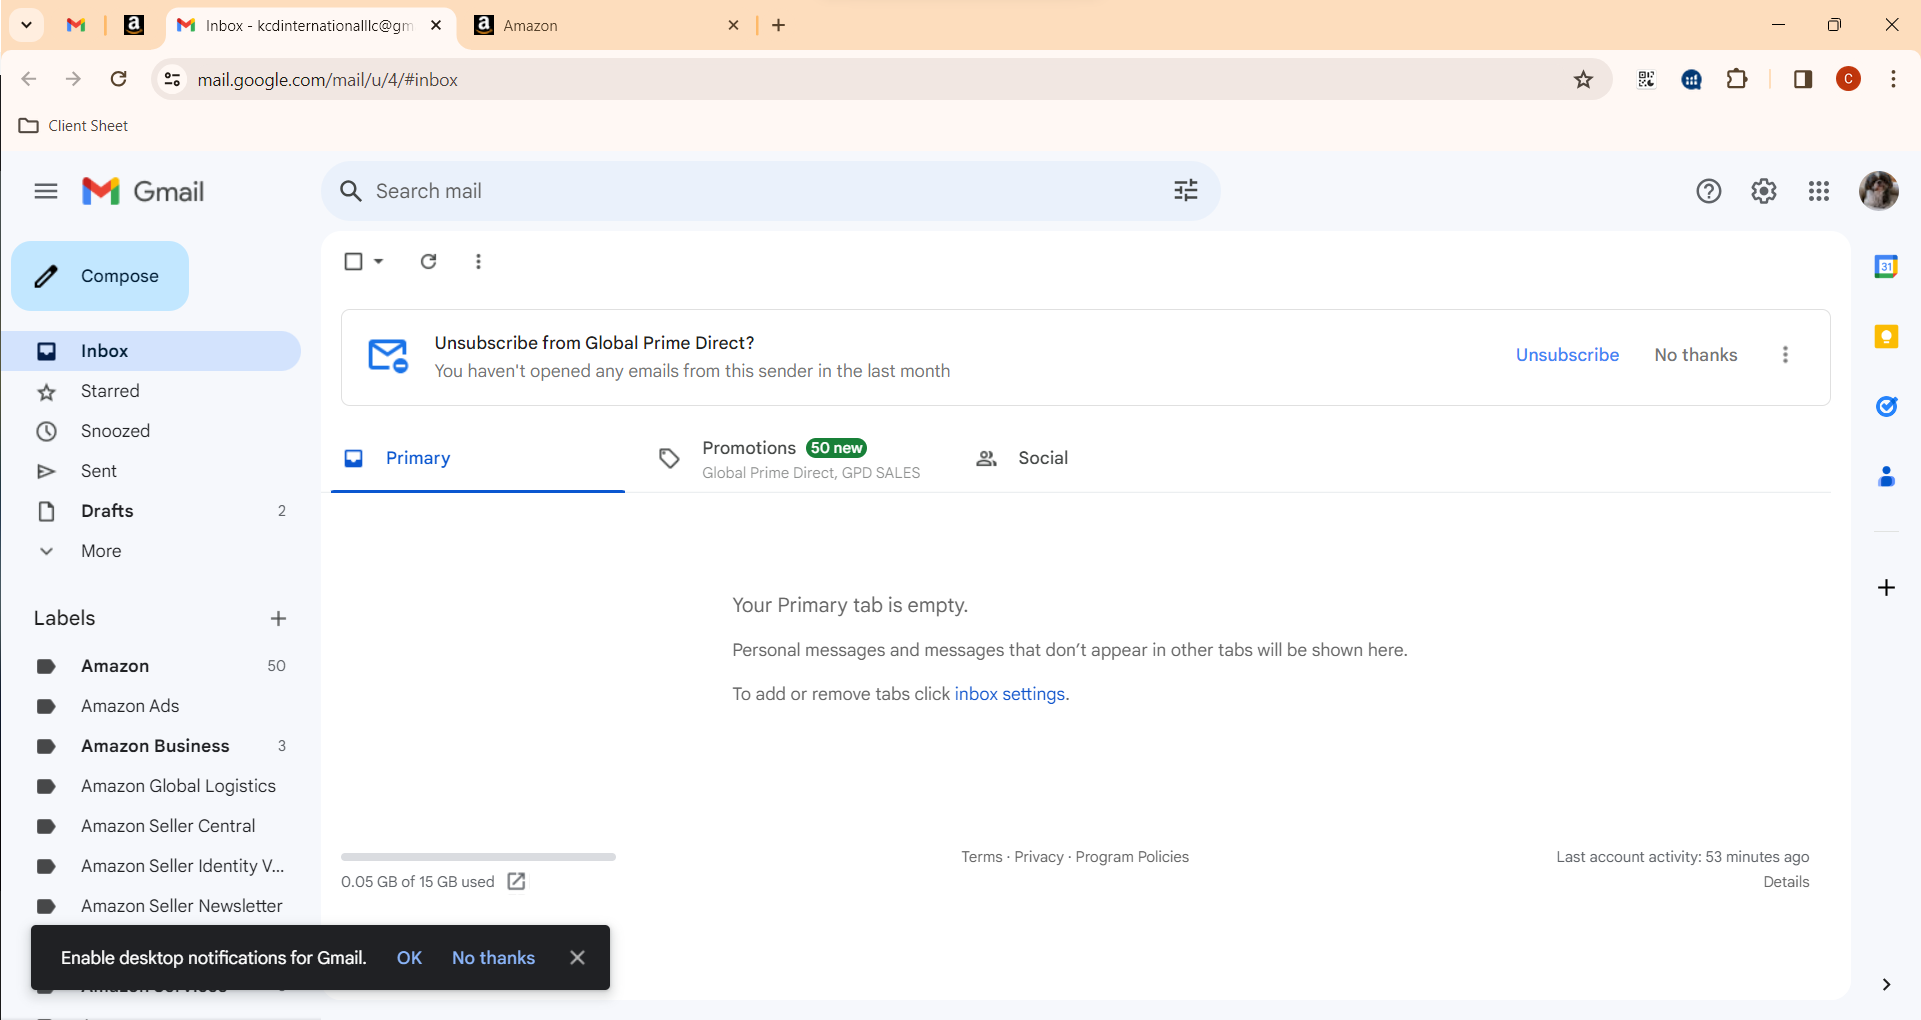The height and width of the screenshot is (1020, 1921).
Task: Click the browser back arrow
Action: point(29,79)
